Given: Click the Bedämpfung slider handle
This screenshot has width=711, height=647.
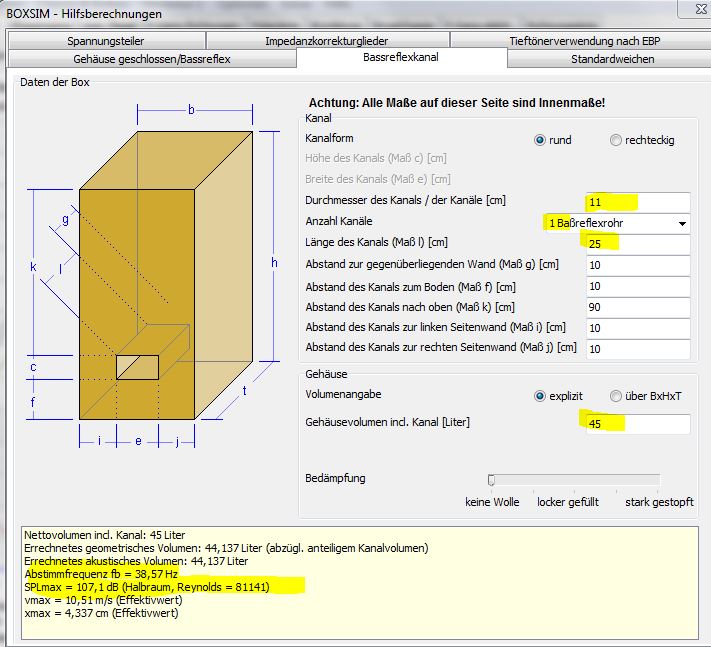Looking at the screenshot, I should 491,479.
